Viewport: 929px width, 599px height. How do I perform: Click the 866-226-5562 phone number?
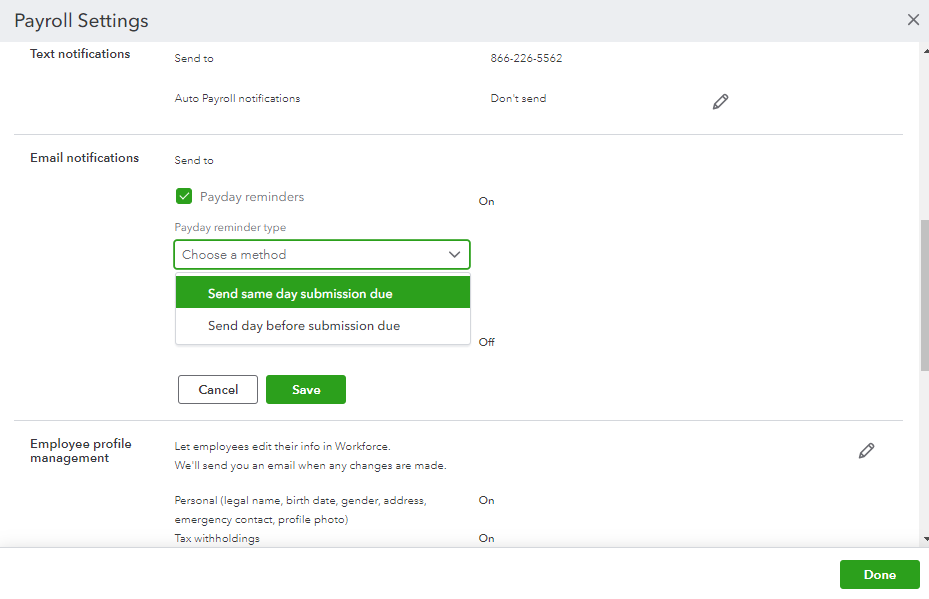click(526, 59)
